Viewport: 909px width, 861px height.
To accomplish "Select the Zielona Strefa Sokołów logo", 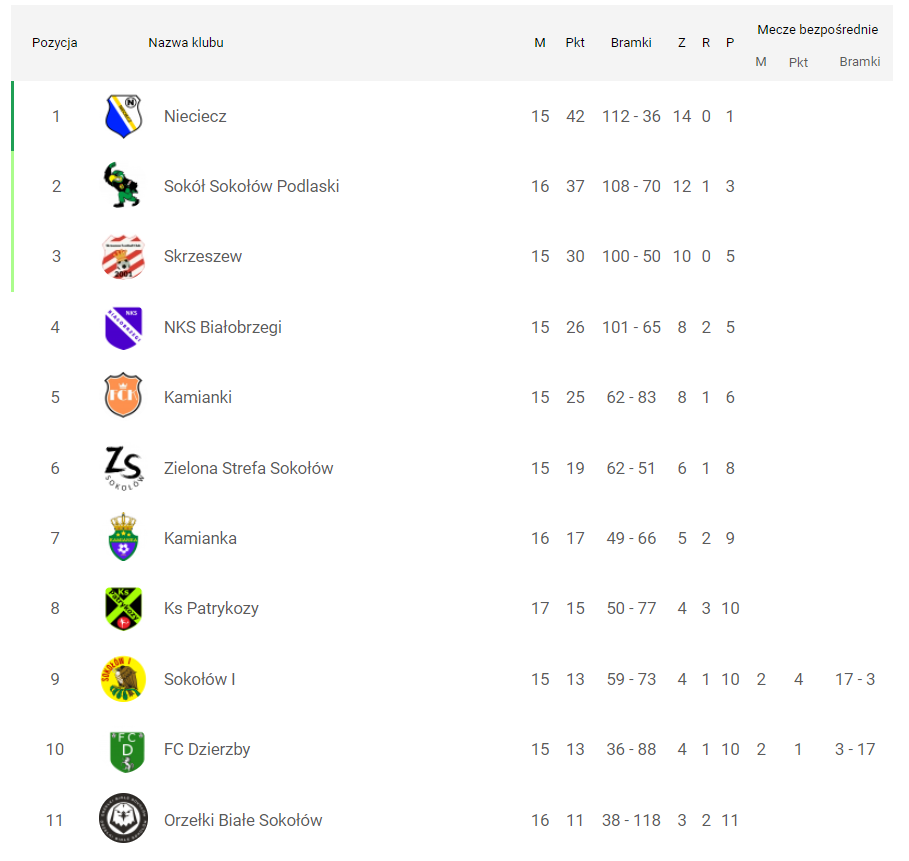I will point(124,467).
